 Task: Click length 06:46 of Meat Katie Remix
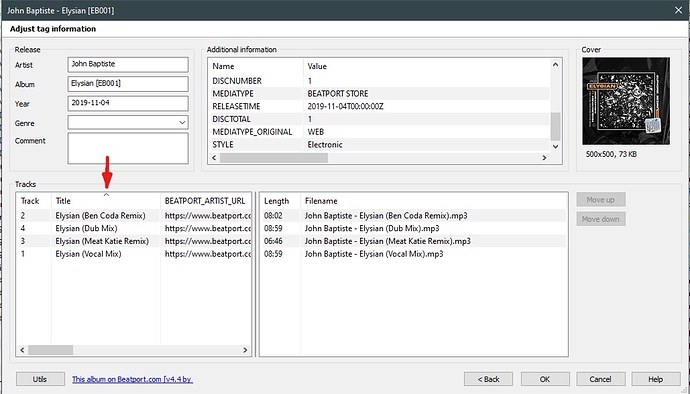273,241
